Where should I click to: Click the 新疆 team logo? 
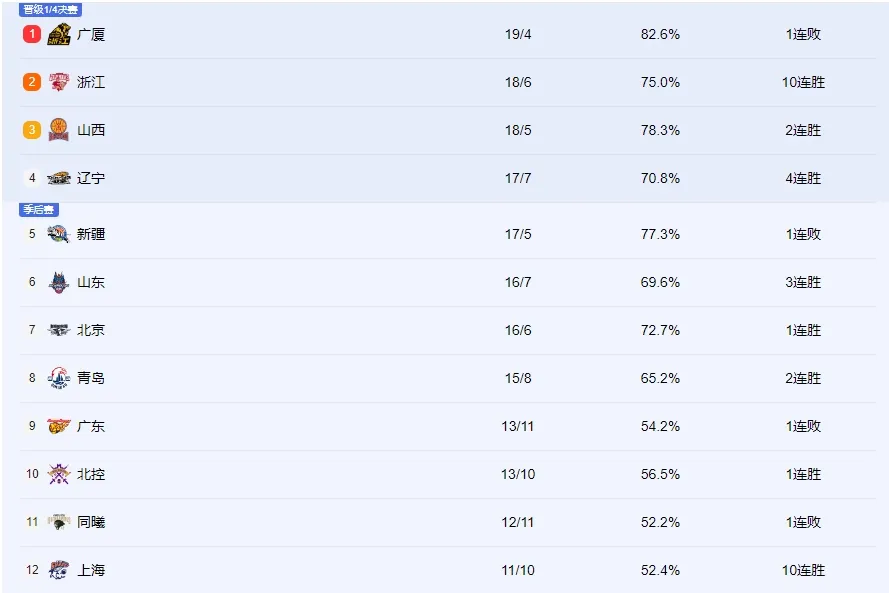pyautogui.click(x=58, y=234)
